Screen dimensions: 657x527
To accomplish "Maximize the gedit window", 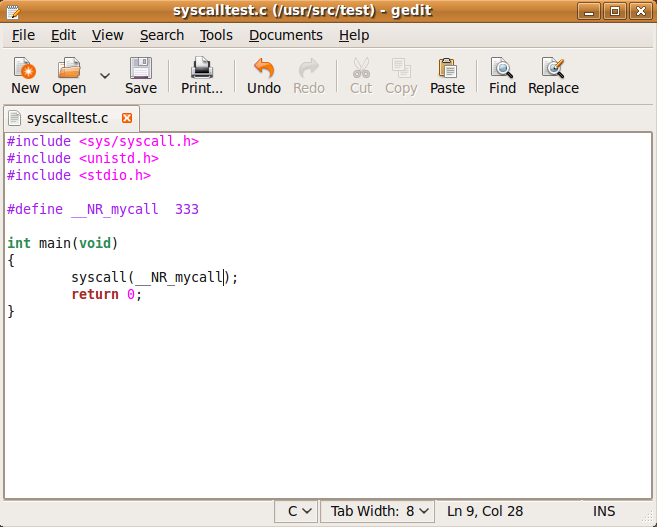I will click(x=615, y=11).
